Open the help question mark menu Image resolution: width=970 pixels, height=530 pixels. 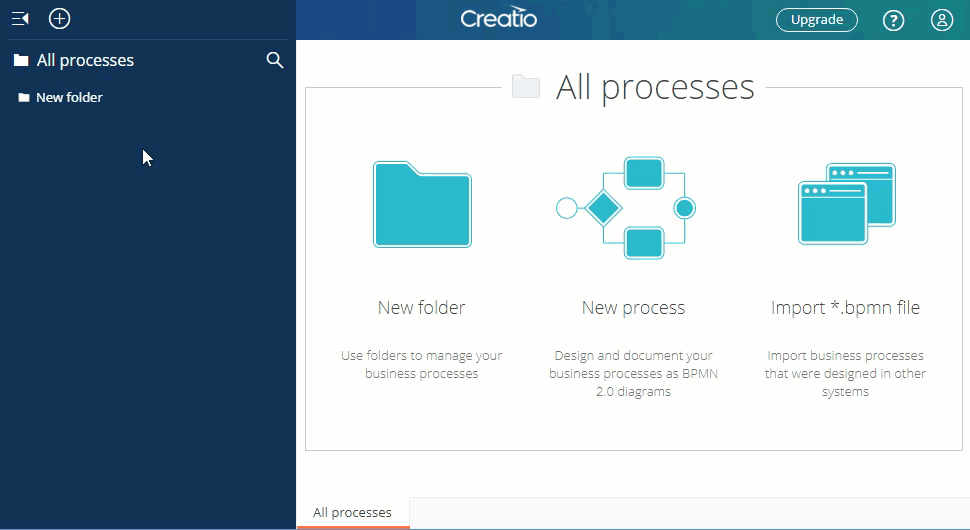click(x=893, y=20)
